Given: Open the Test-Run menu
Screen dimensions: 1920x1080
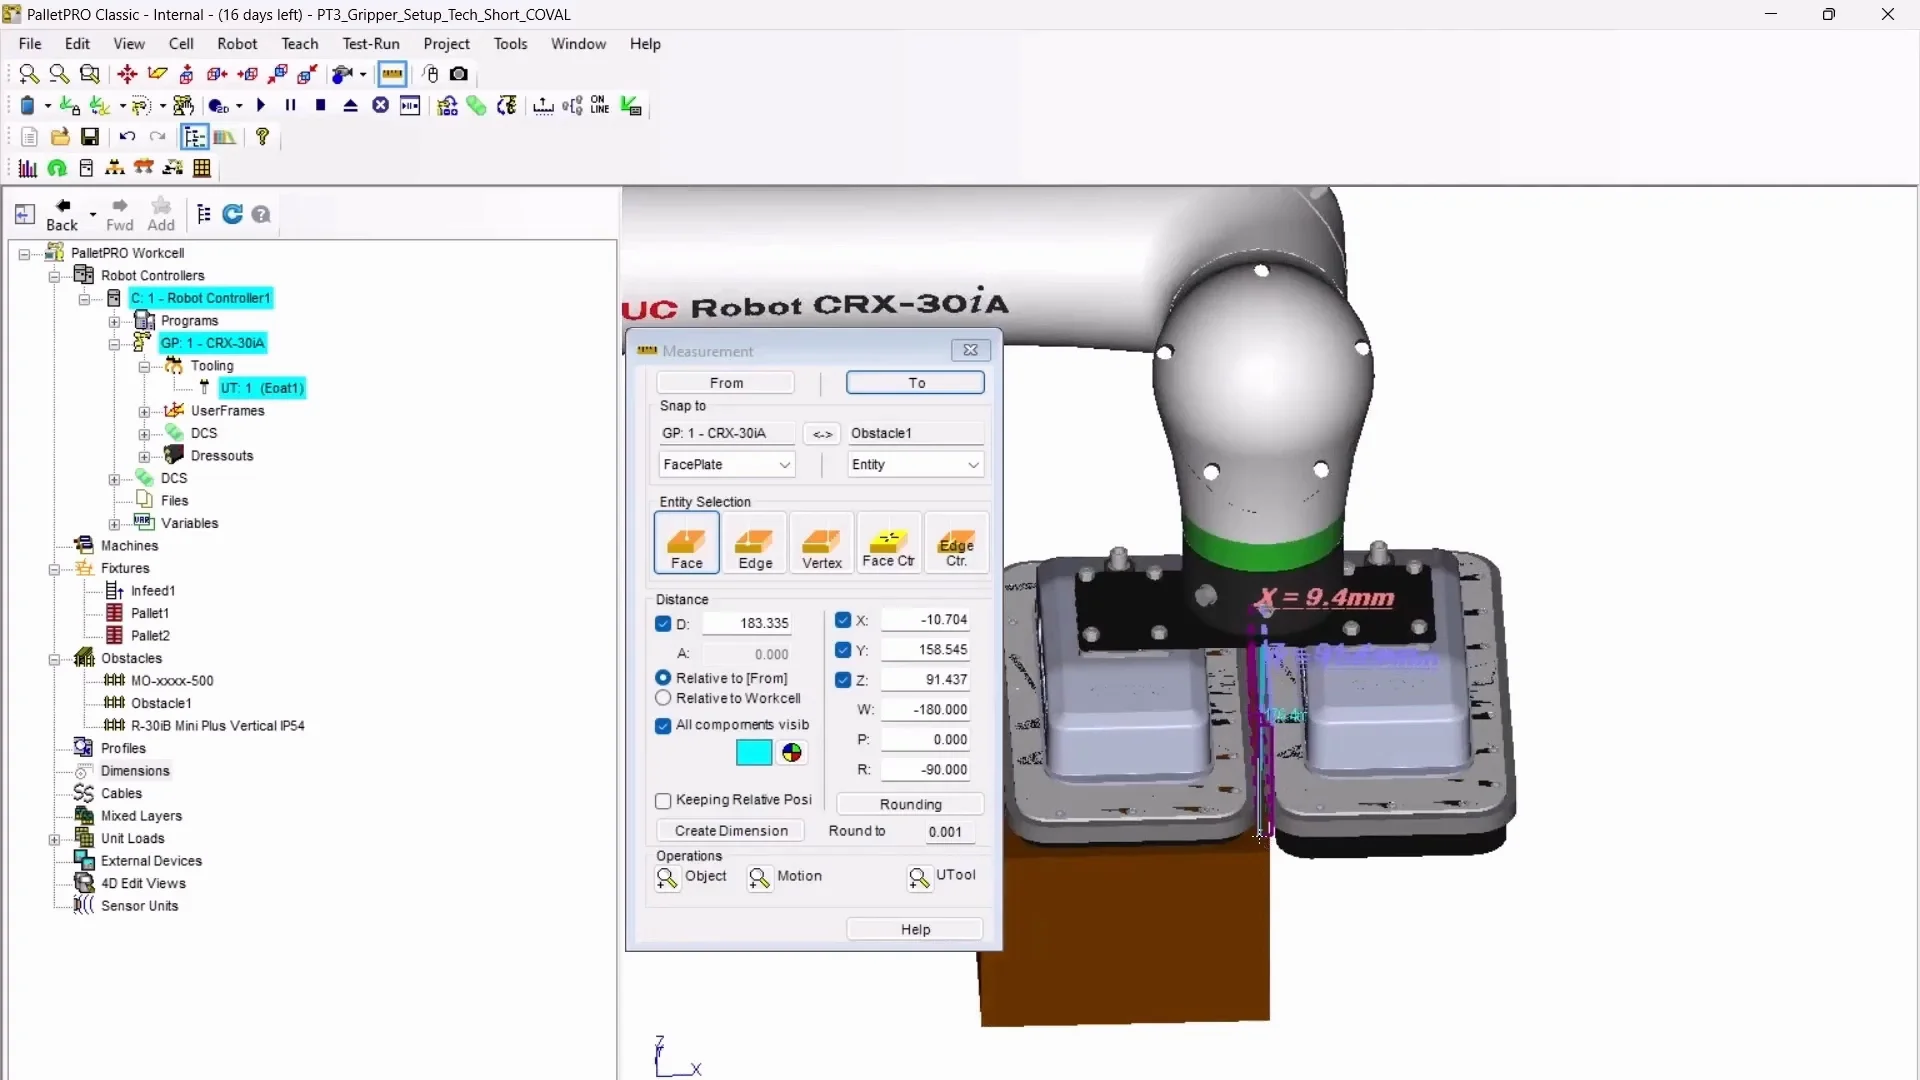Looking at the screenshot, I should click(370, 43).
